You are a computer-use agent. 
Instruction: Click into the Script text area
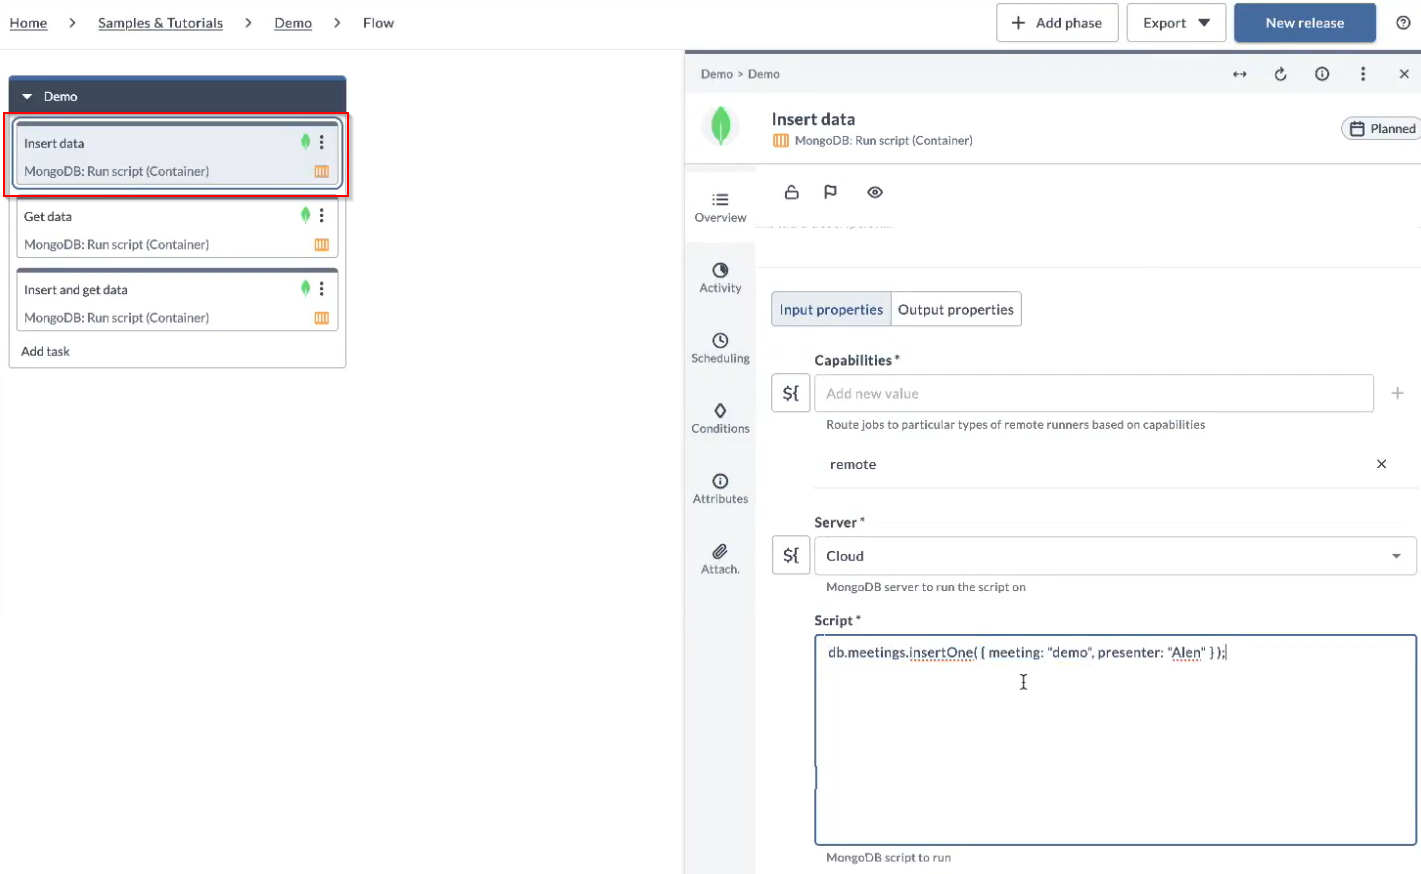click(1115, 740)
